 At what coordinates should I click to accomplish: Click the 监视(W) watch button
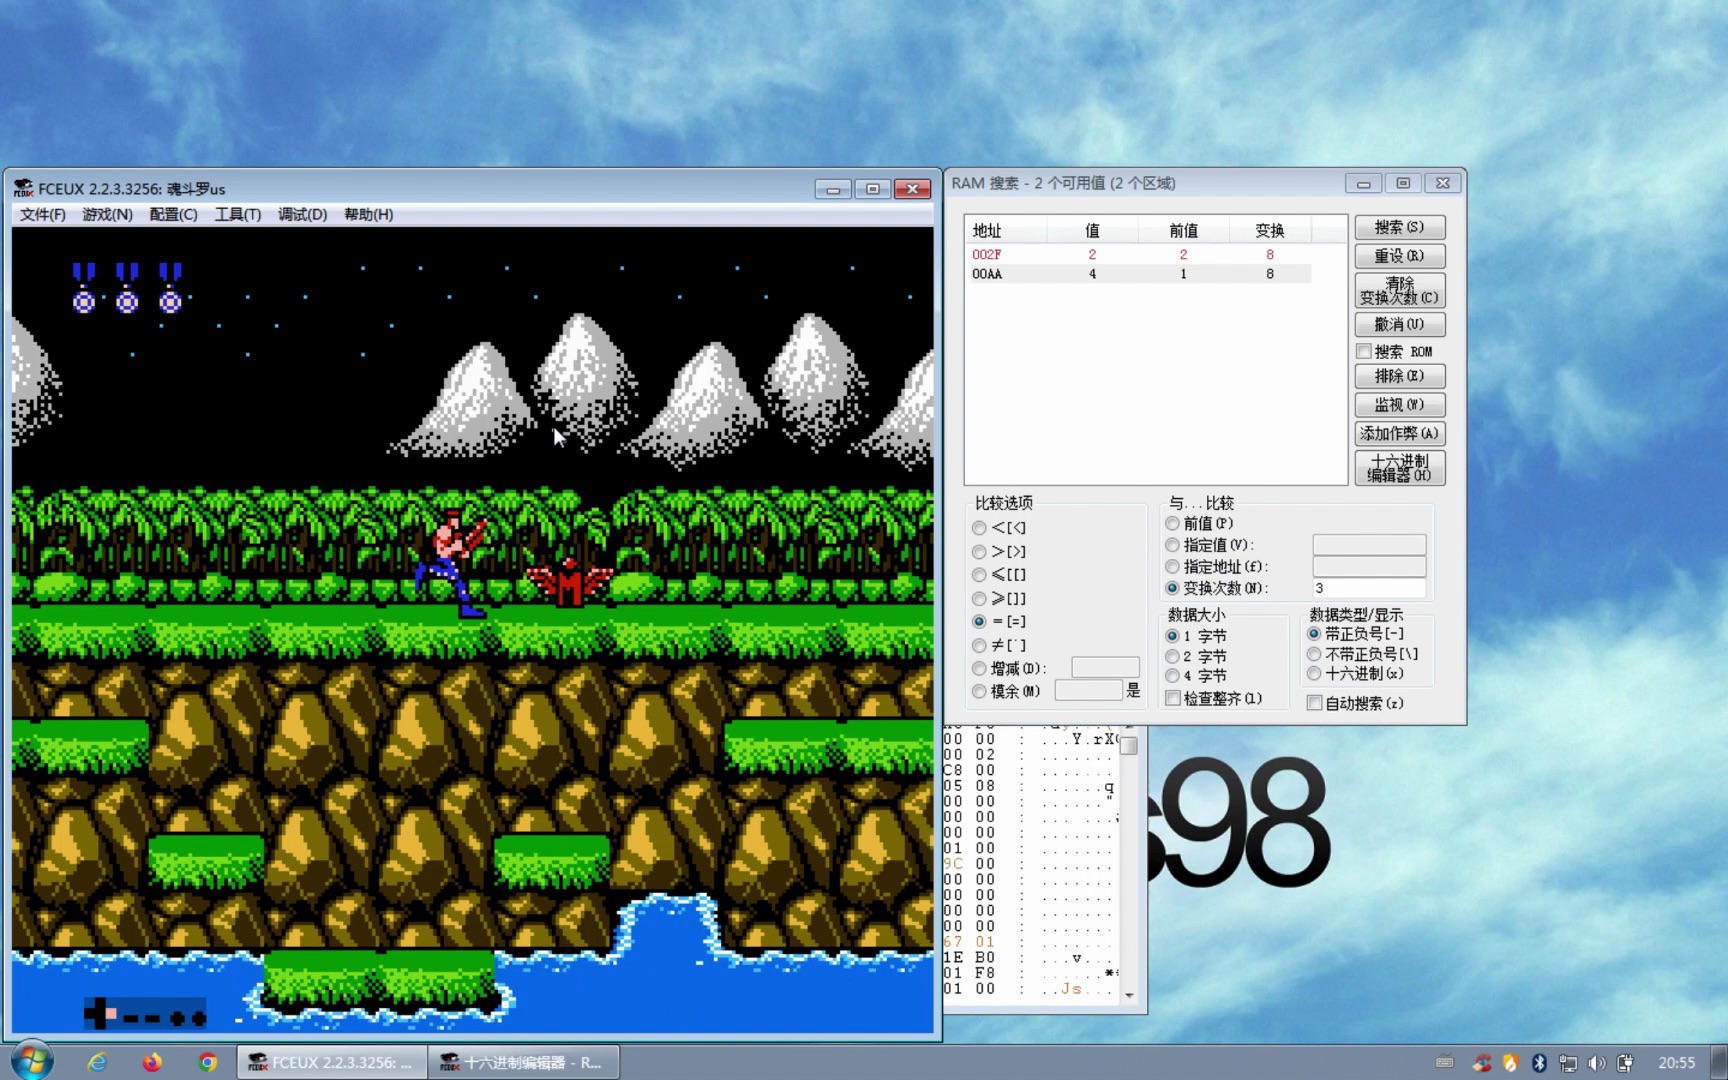pyautogui.click(x=1399, y=405)
